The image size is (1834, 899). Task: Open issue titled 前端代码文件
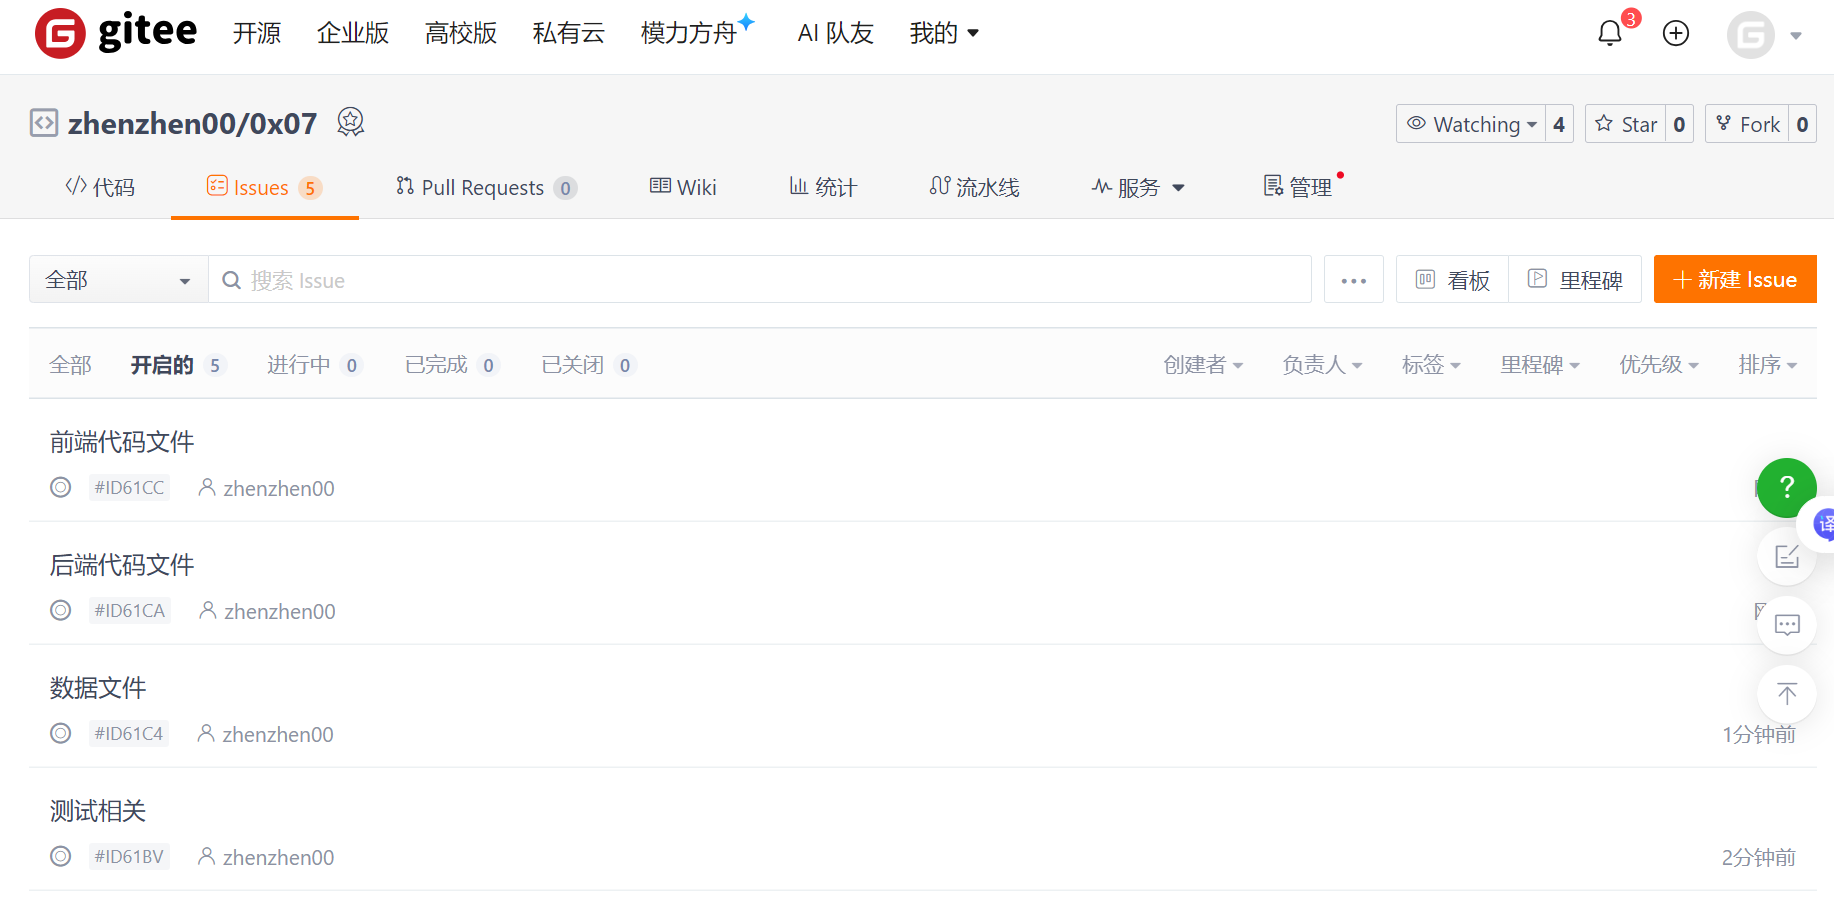pos(122,441)
